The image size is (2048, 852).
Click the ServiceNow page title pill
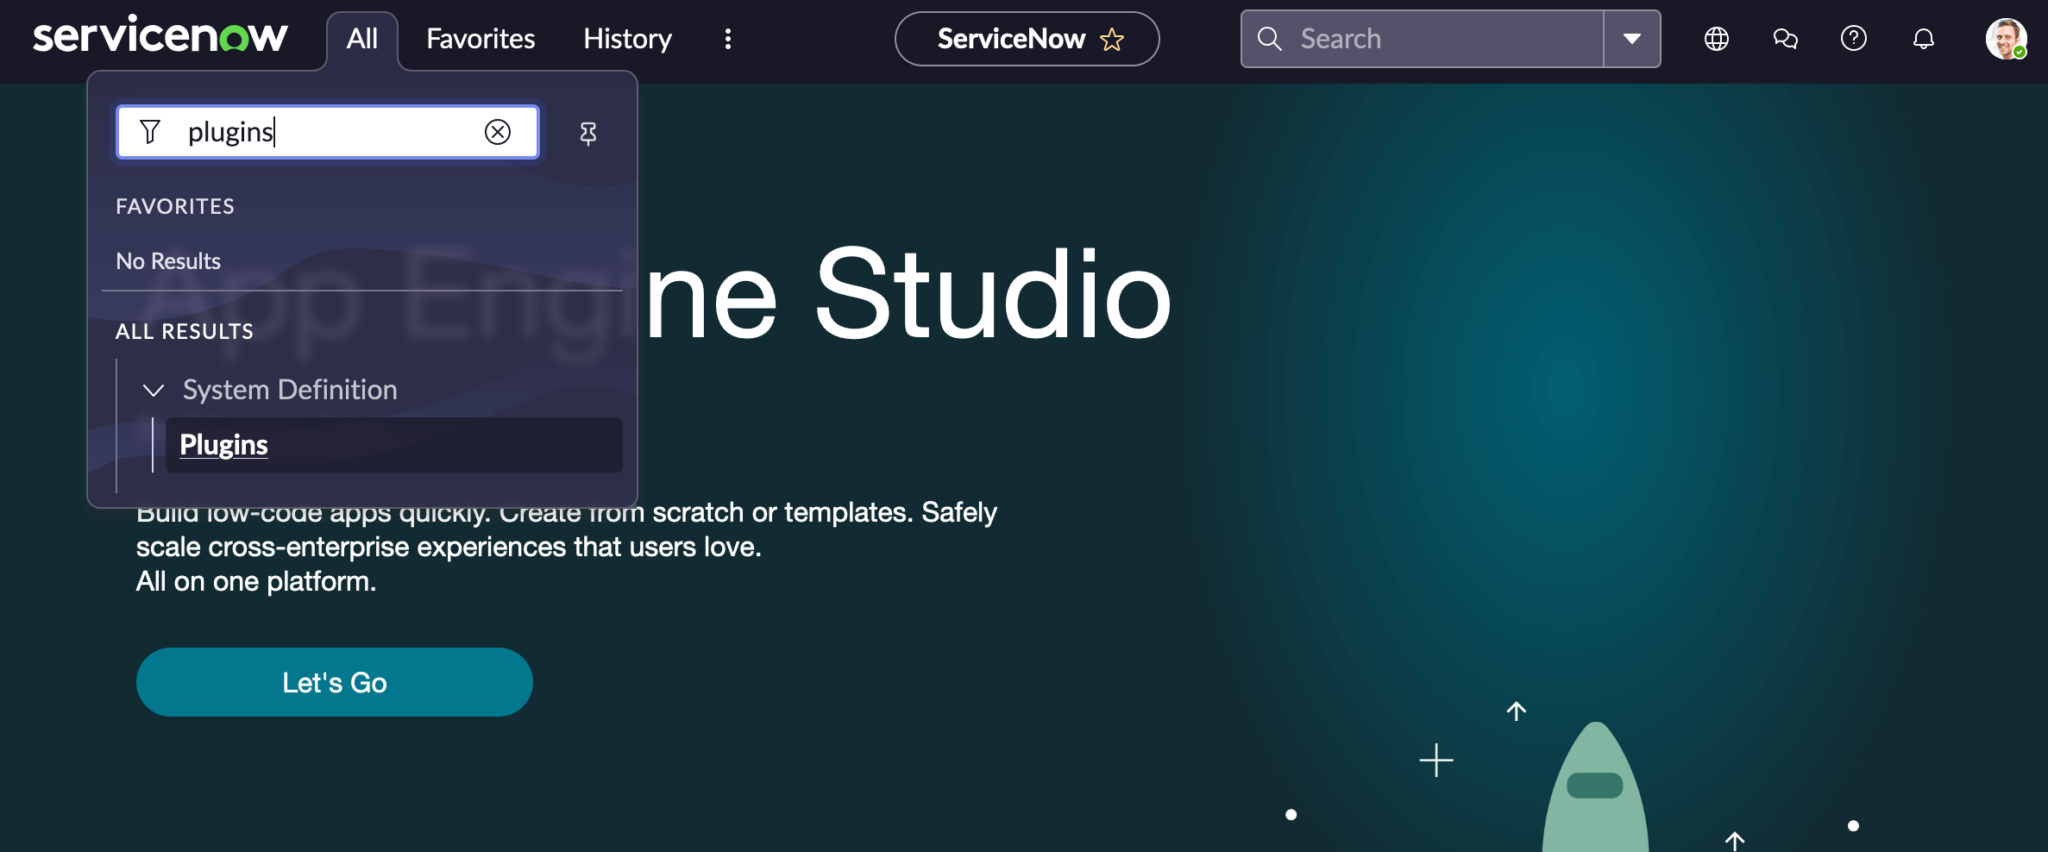[x=1027, y=39]
